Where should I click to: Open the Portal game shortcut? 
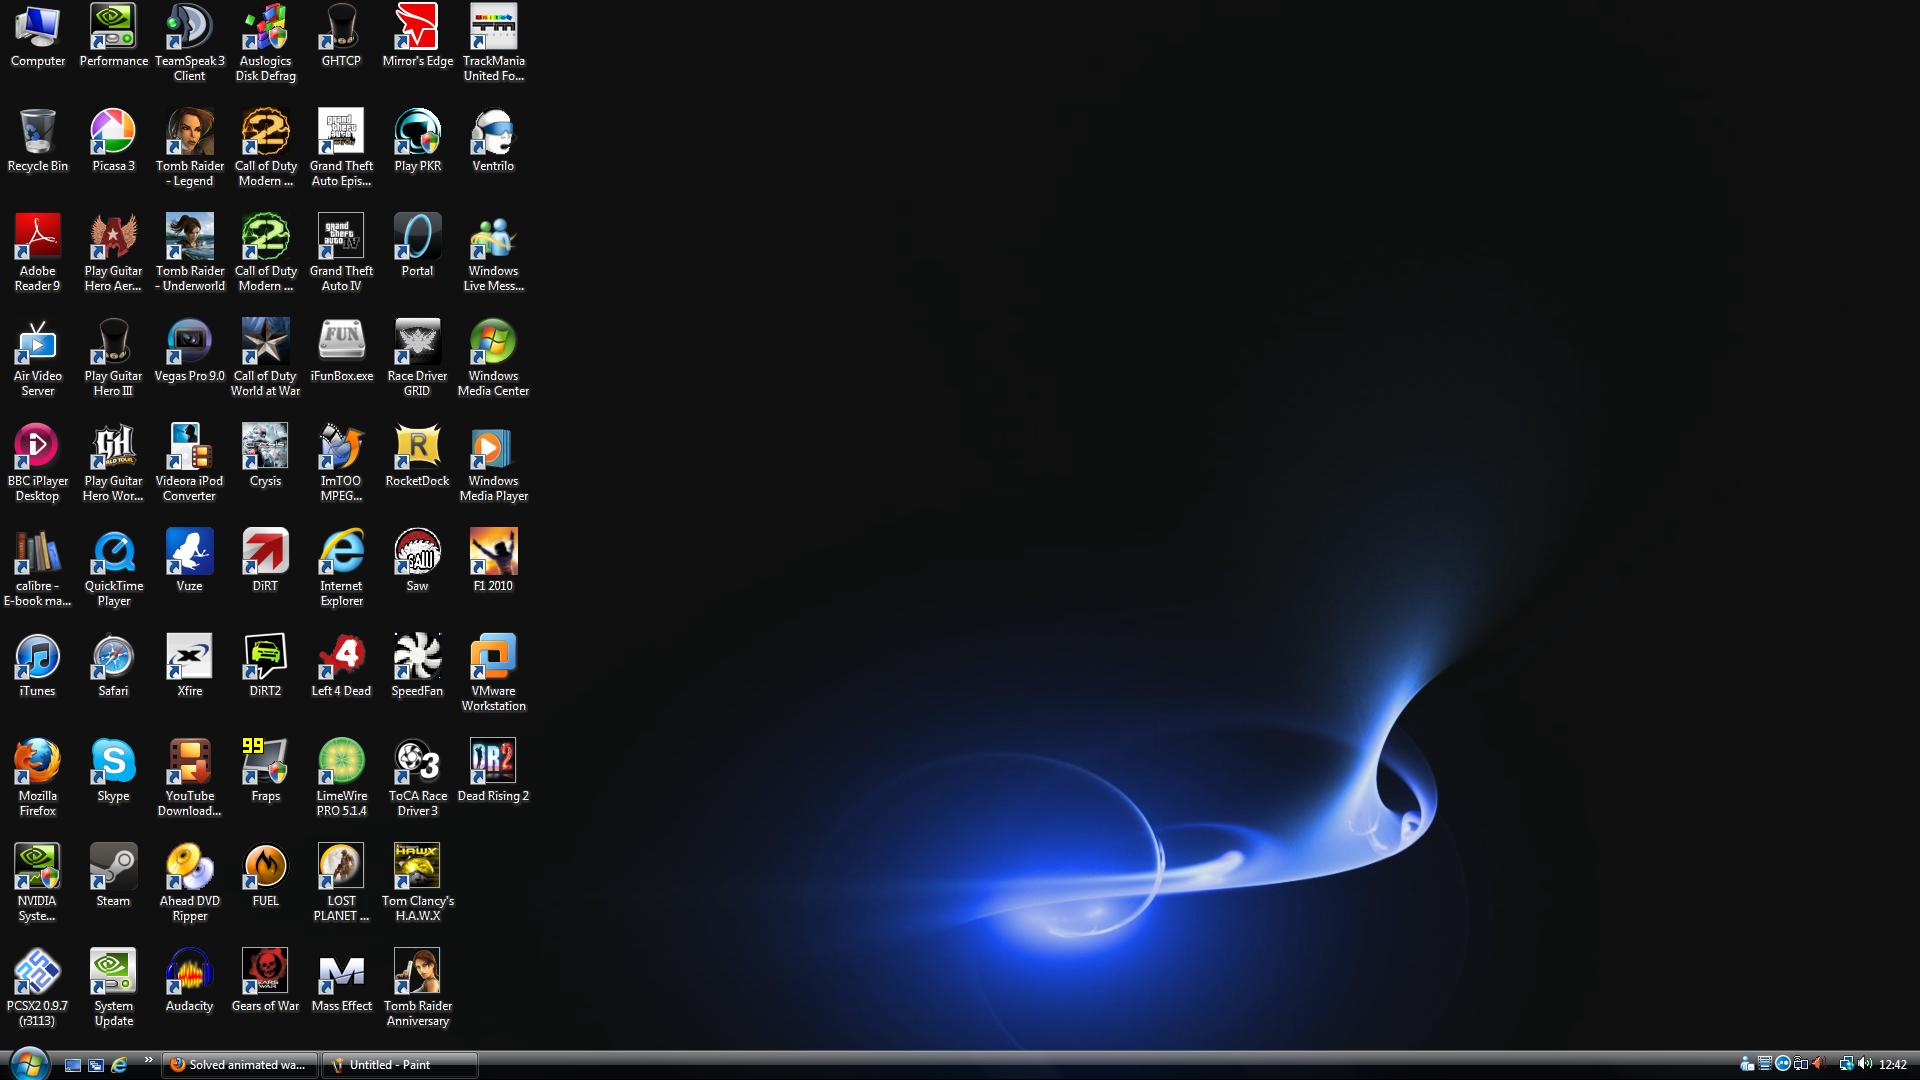(x=417, y=237)
